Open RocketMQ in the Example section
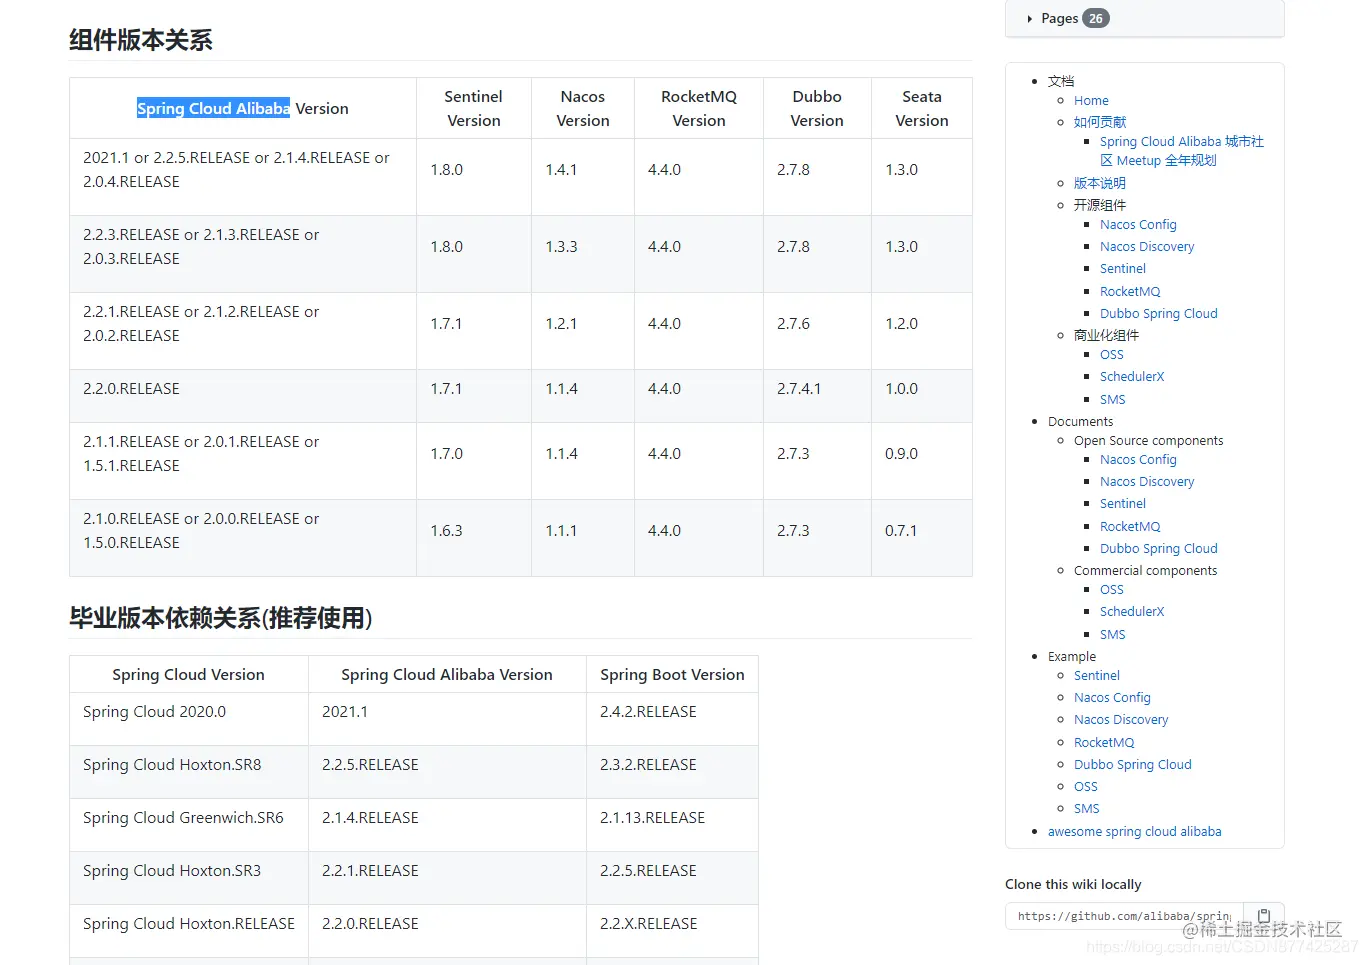 1104,743
